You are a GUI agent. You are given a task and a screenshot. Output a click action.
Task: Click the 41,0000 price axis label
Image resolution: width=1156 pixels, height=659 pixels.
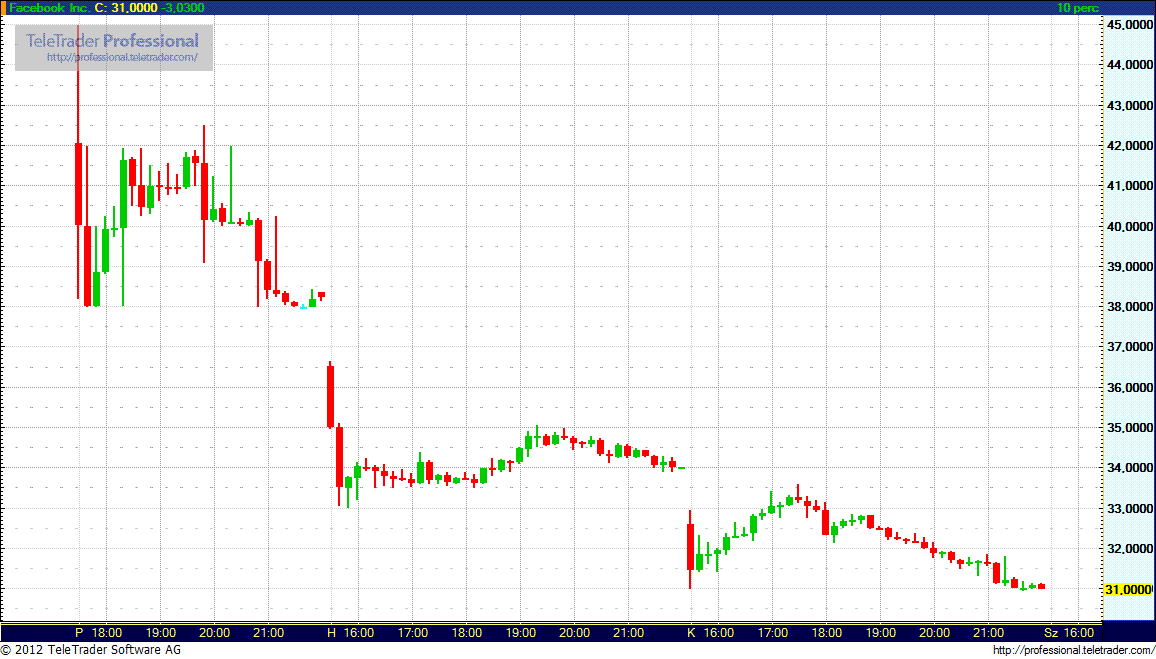pos(1129,186)
